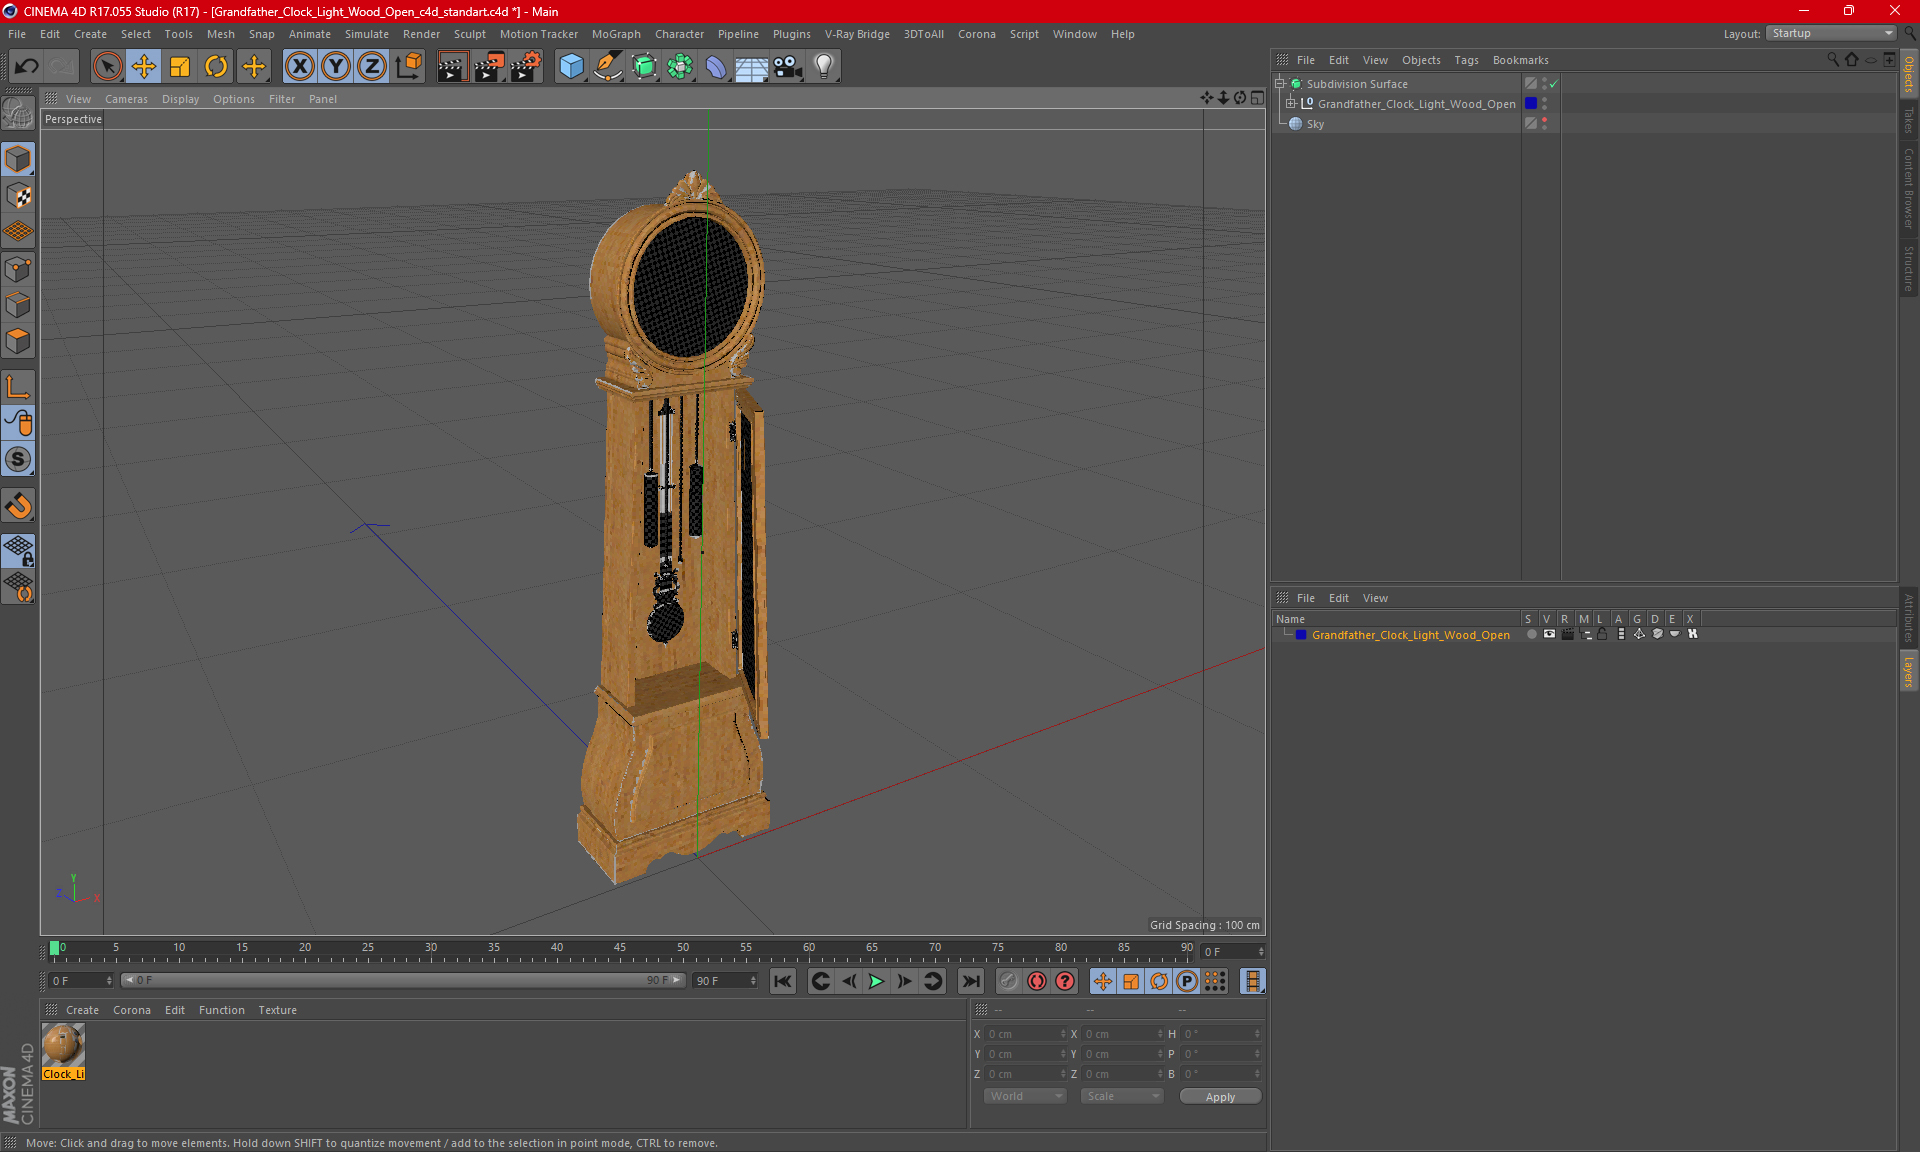
Task: Toggle layer solo dot for Grandfather_Clock layer
Action: point(1531,635)
